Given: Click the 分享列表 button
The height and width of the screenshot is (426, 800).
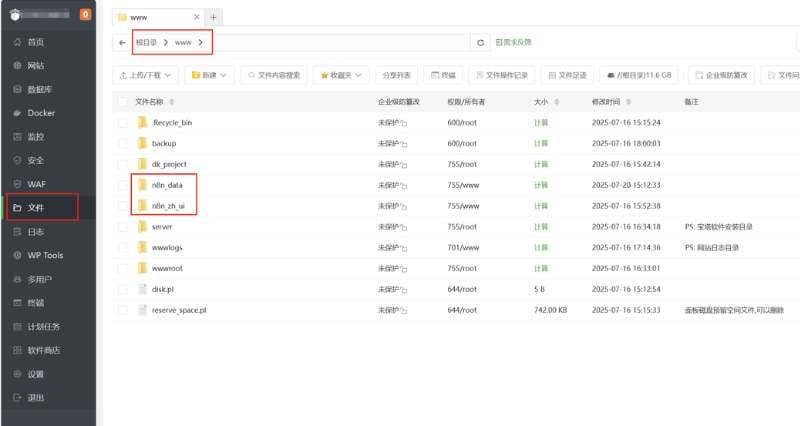Looking at the screenshot, I should 396,75.
